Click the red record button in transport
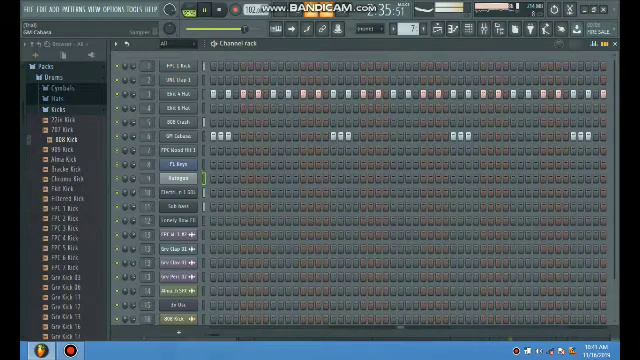 pyautogui.click(x=235, y=10)
